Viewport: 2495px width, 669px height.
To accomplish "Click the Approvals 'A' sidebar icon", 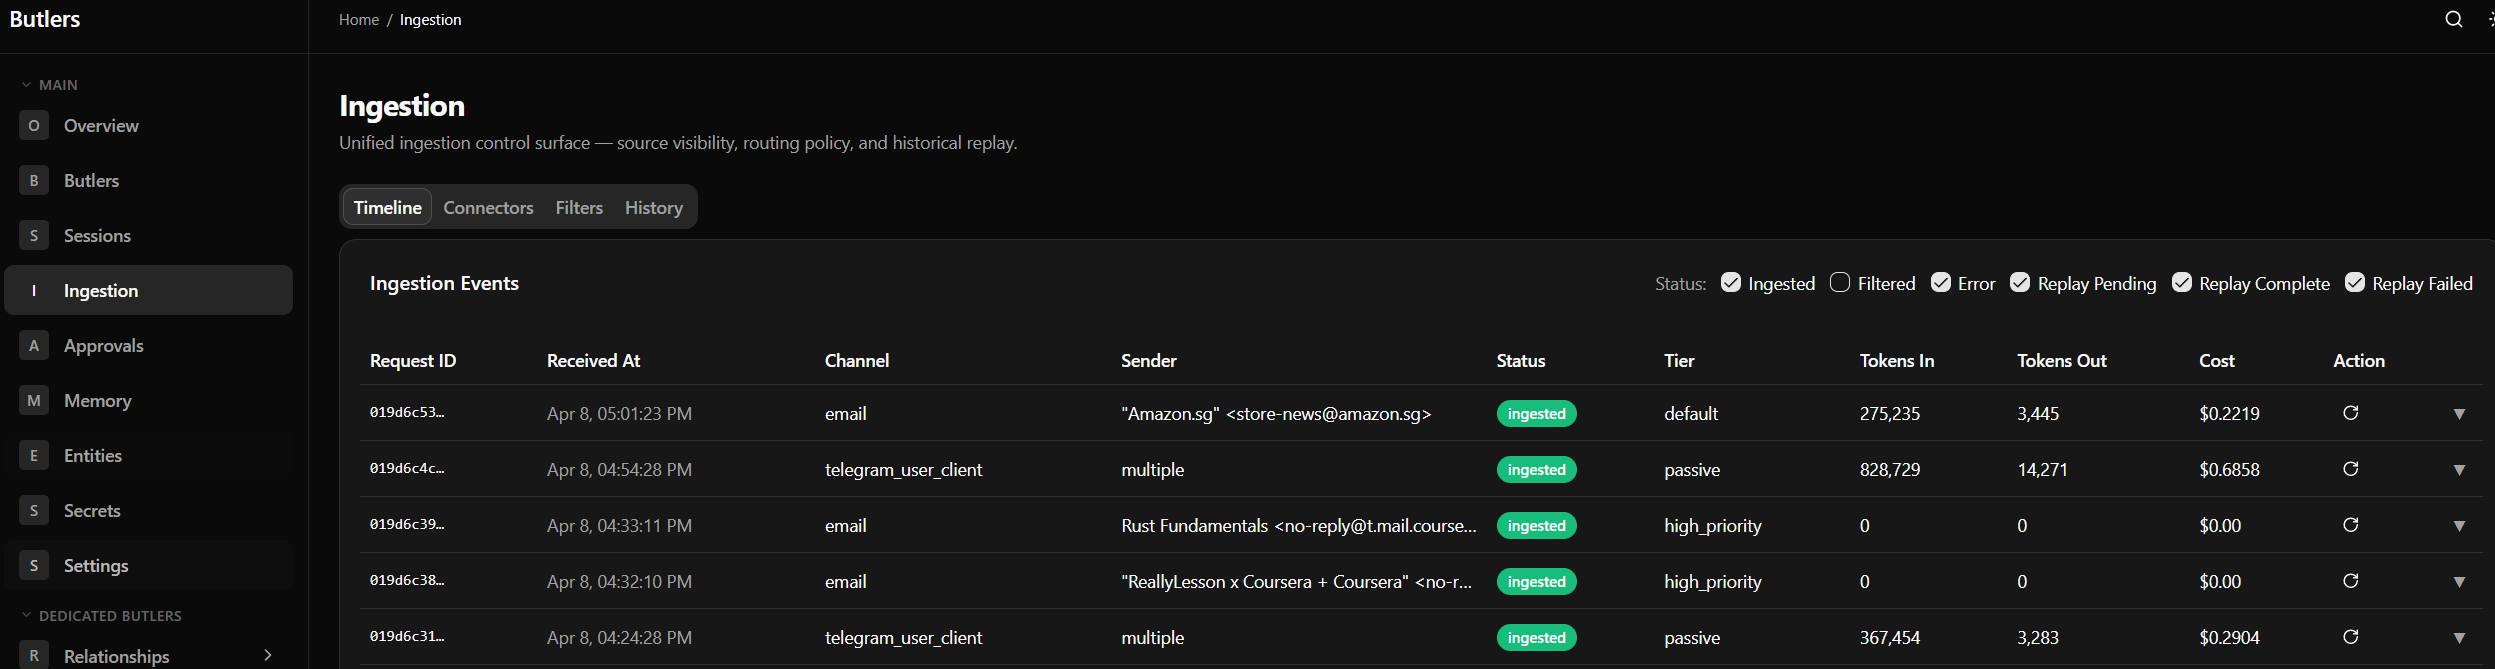I will click(x=34, y=345).
